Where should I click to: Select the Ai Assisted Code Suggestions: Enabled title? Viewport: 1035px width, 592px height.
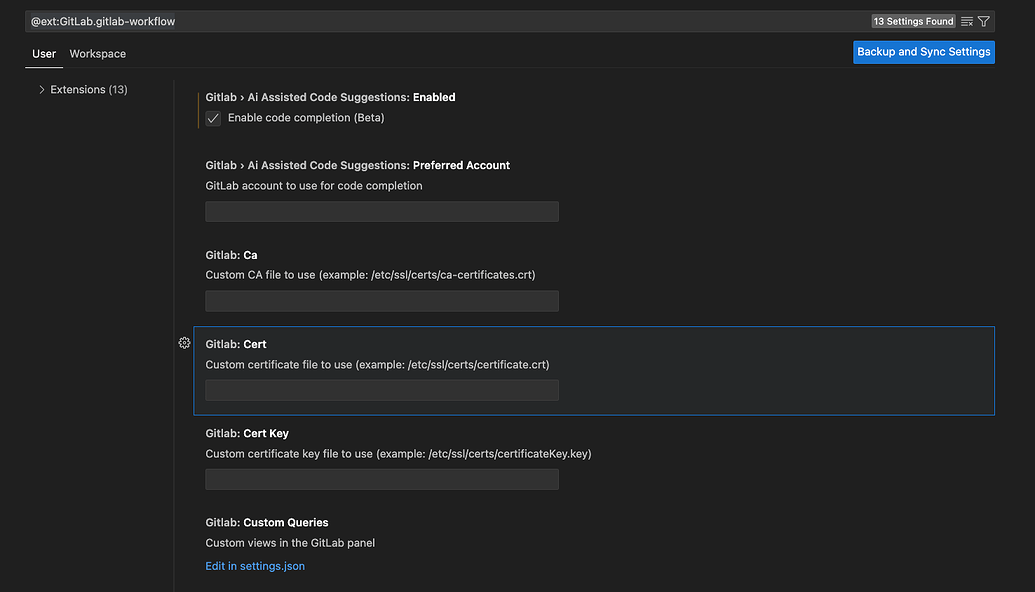pos(330,97)
